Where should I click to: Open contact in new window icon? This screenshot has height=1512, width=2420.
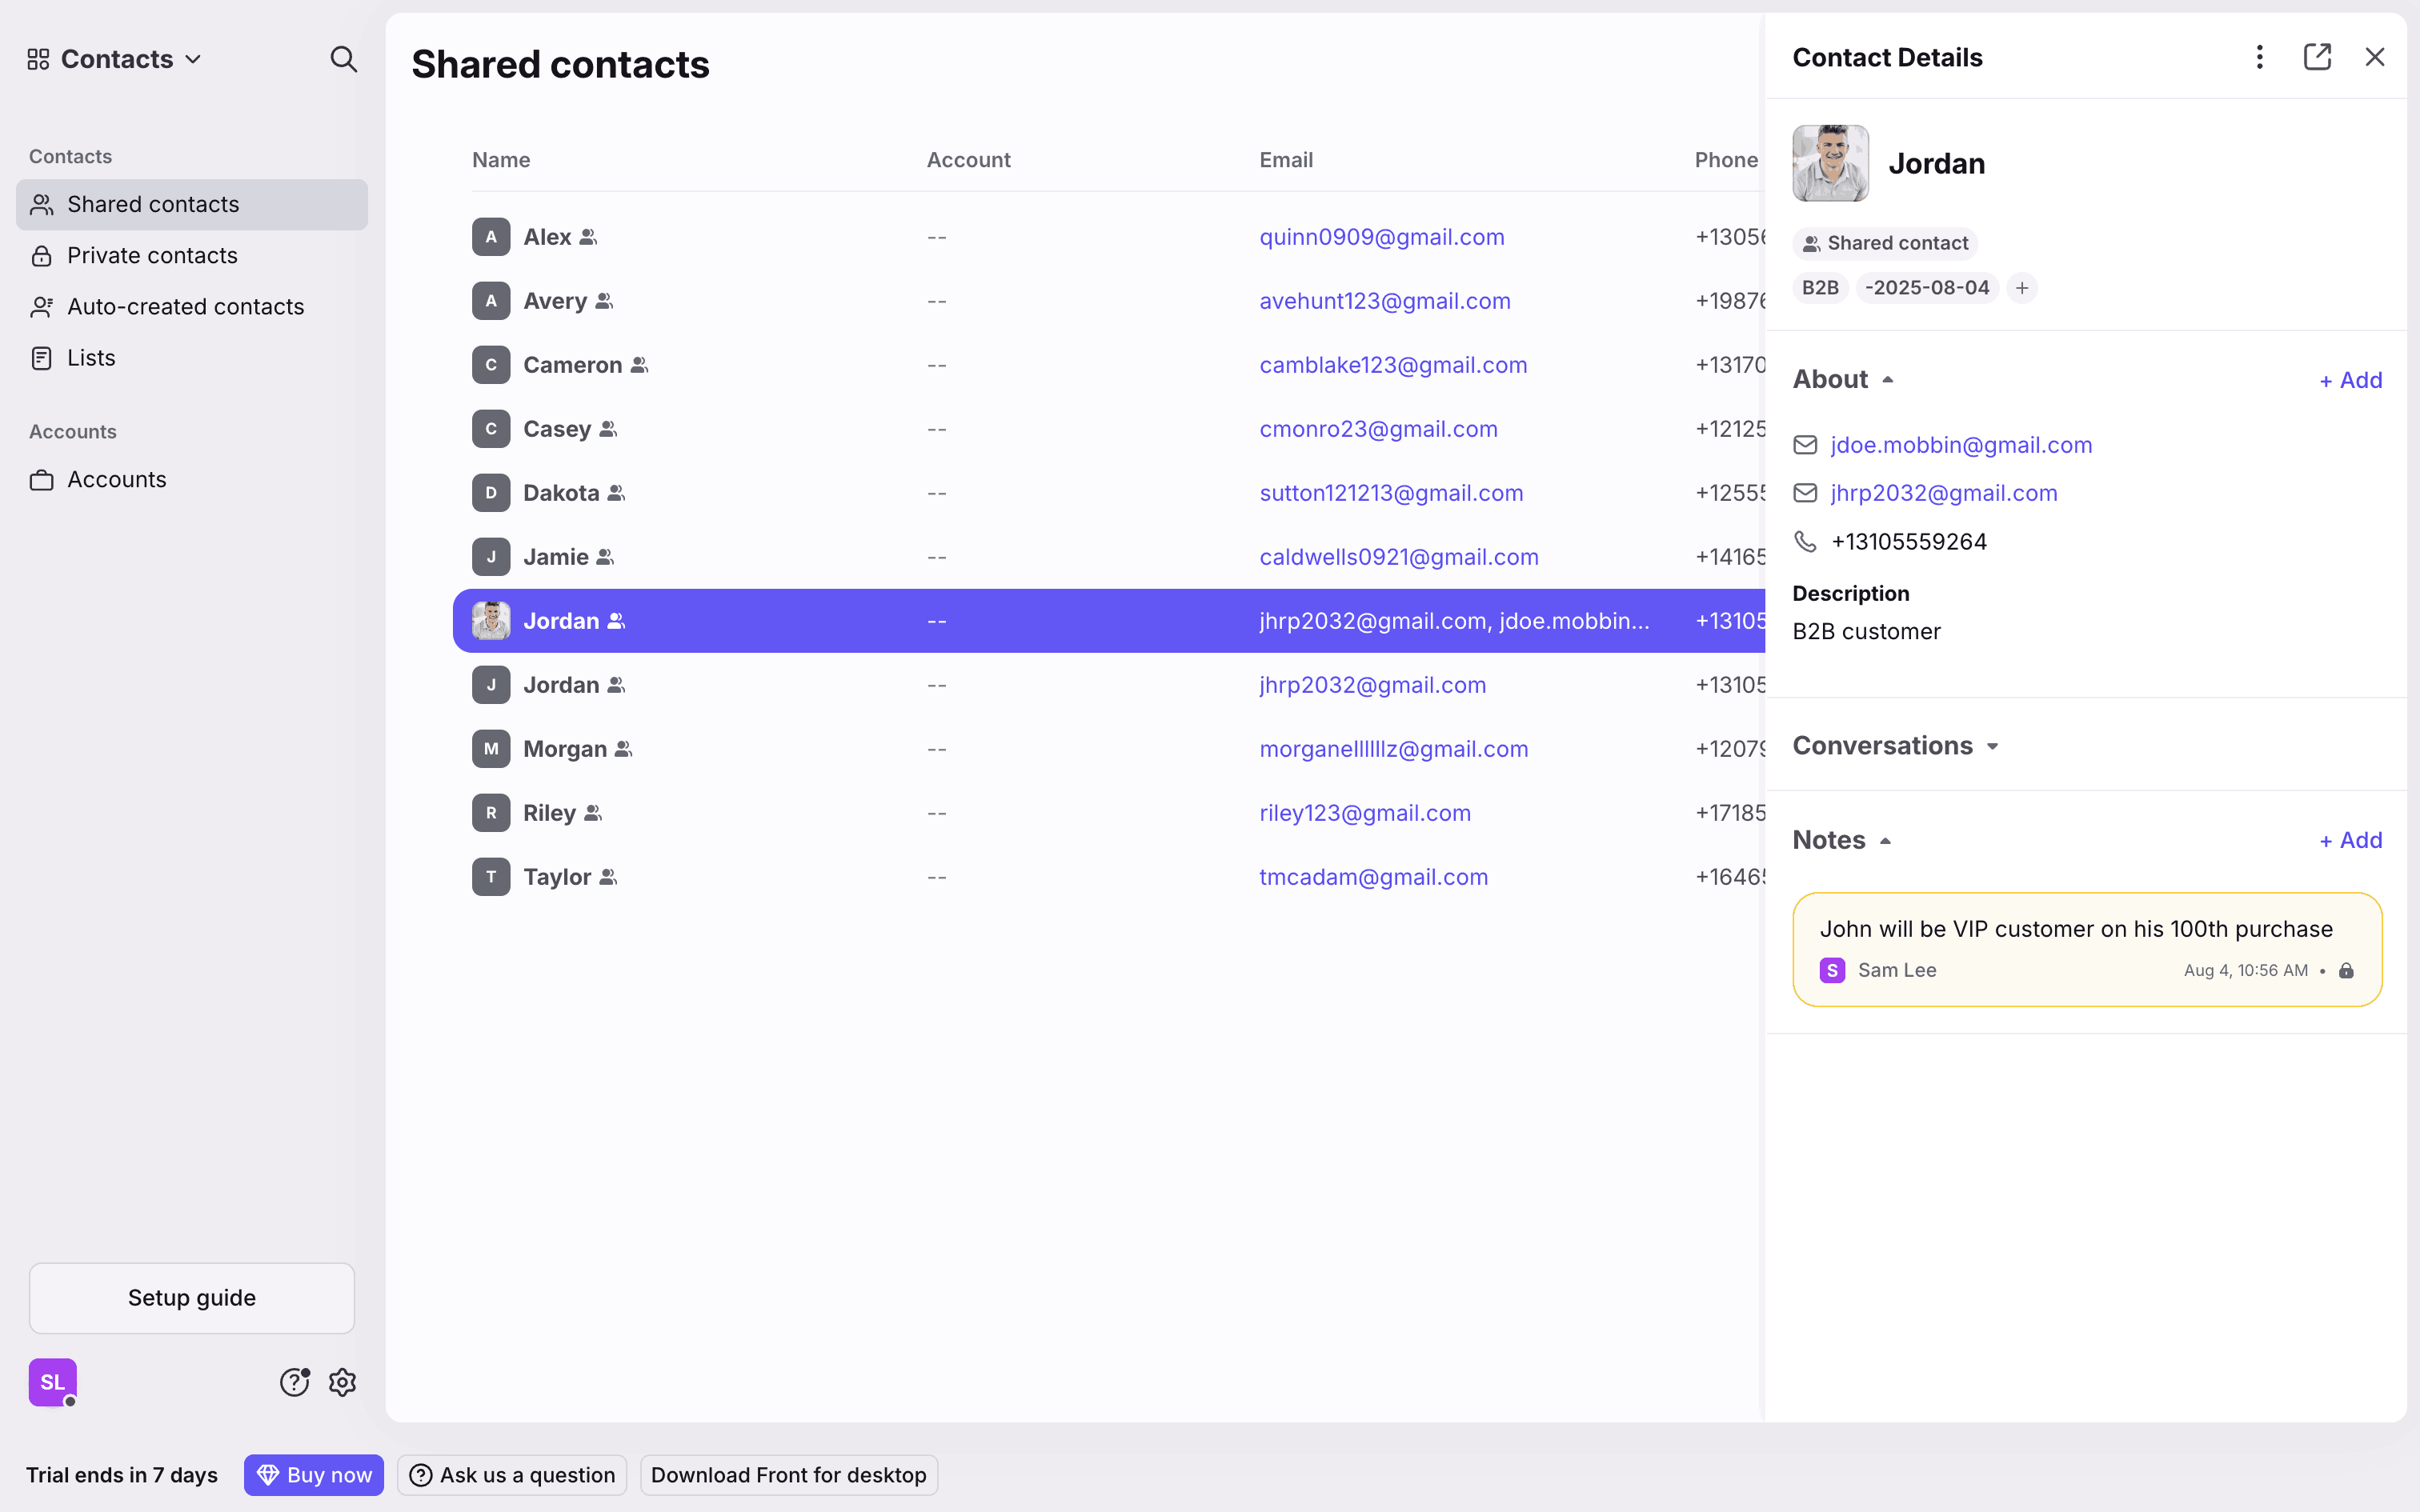[x=2317, y=57]
